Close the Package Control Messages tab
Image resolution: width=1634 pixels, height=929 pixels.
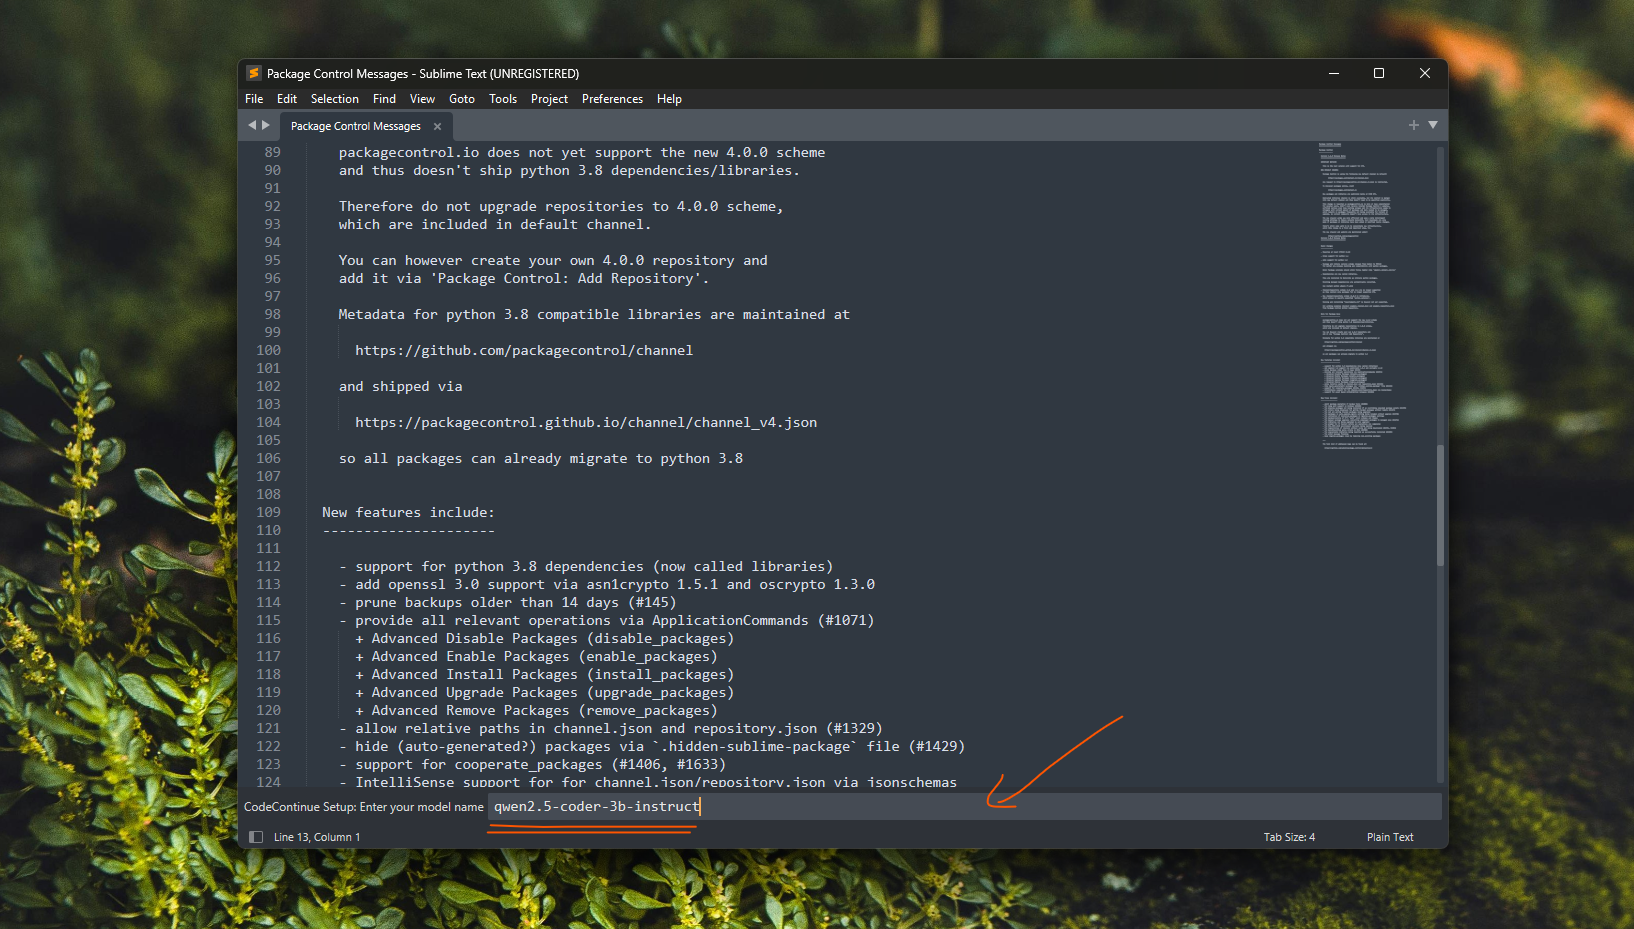(x=437, y=126)
